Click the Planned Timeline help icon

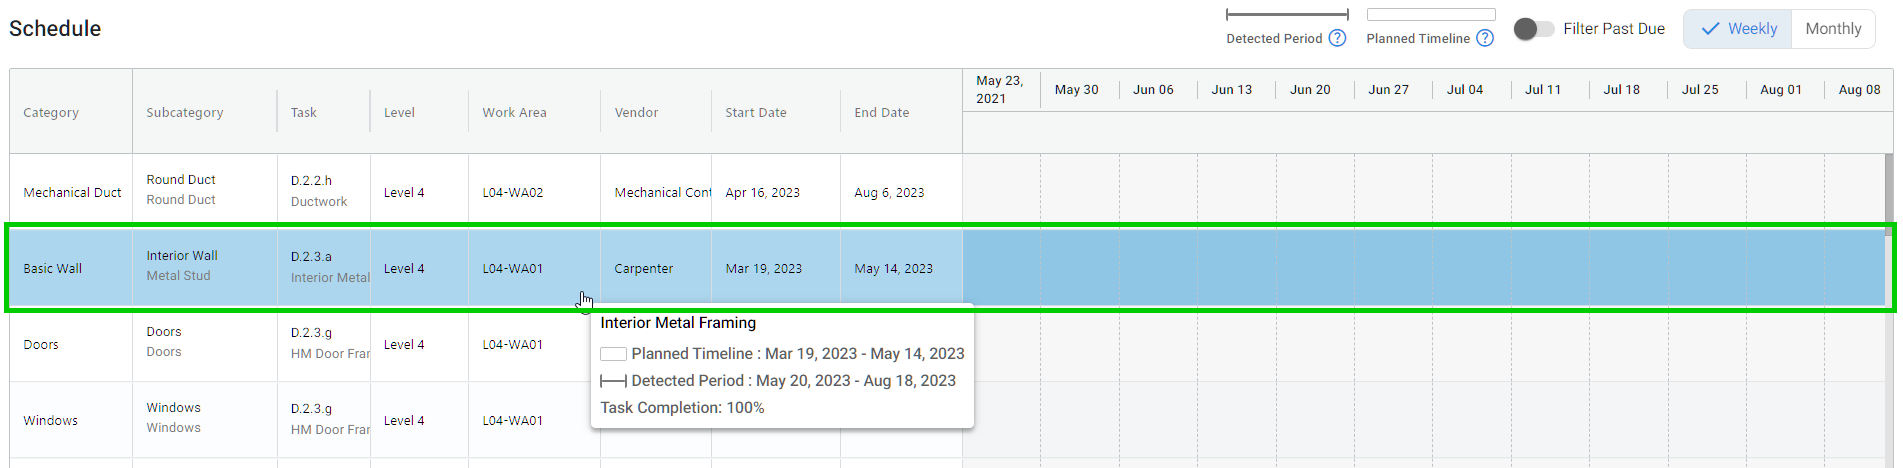tap(1485, 38)
